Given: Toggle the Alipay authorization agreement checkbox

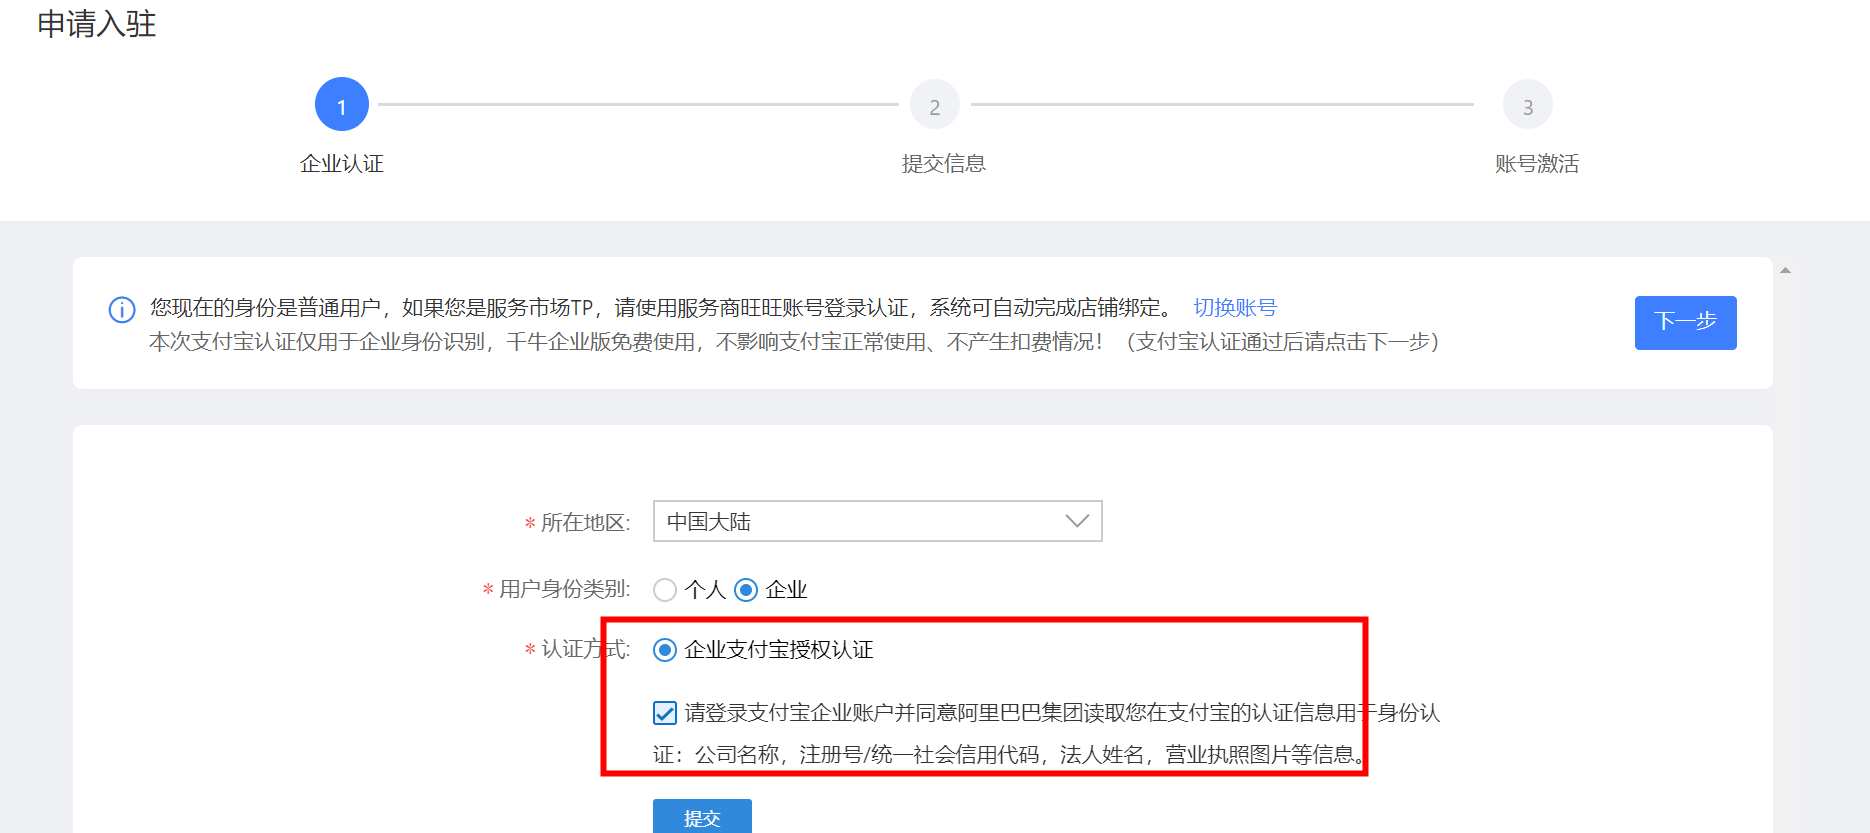Looking at the screenshot, I should [665, 713].
